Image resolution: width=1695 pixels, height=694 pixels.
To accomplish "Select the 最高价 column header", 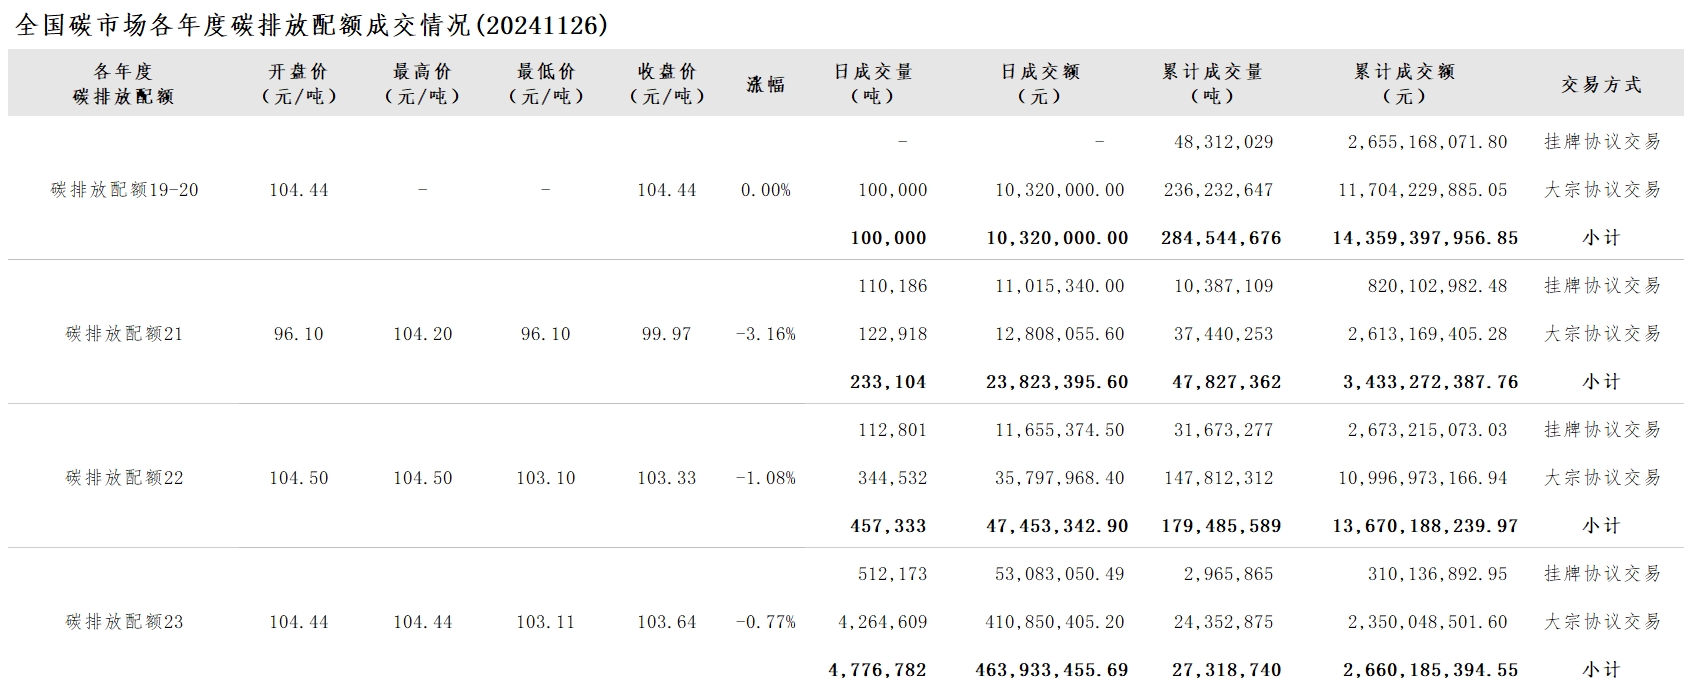I will pyautogui.click(x=423, y=84).
